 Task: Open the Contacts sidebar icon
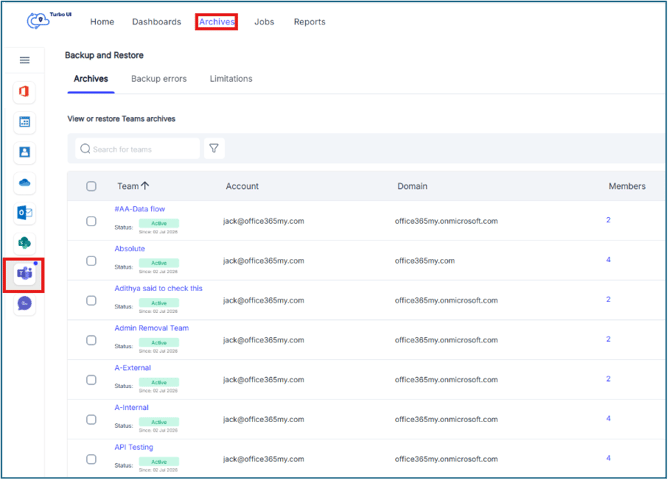[x=24, y=152]
